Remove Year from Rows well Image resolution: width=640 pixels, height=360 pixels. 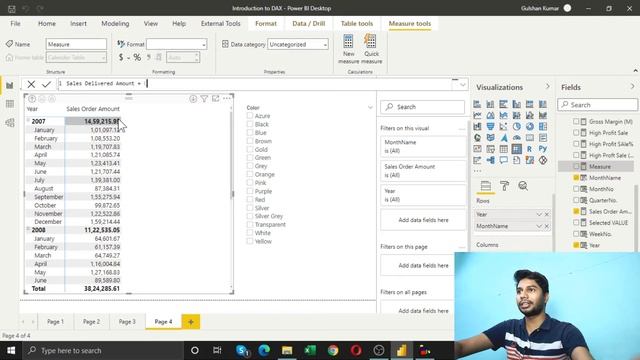pos(547,214)
